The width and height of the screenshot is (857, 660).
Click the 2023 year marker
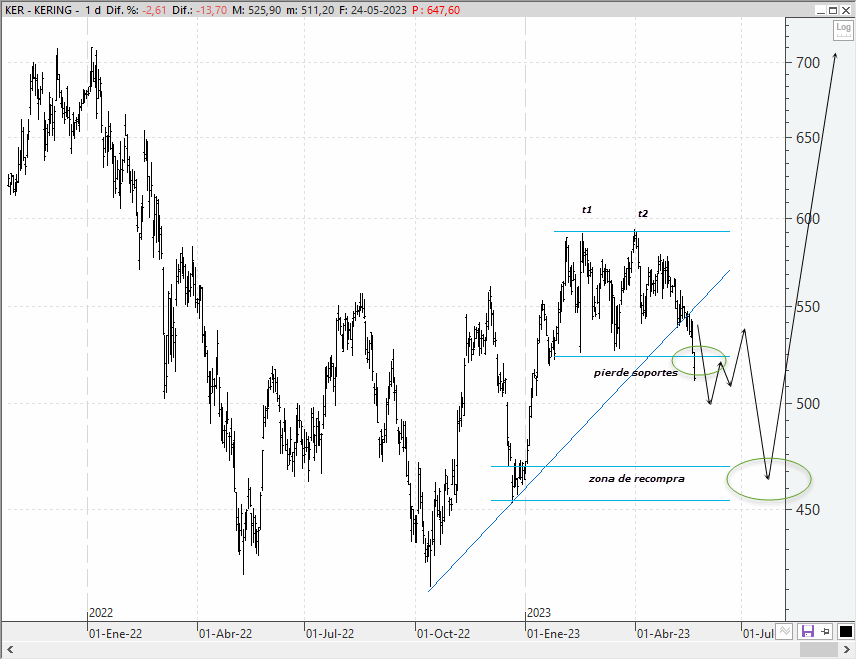point(539,613)
